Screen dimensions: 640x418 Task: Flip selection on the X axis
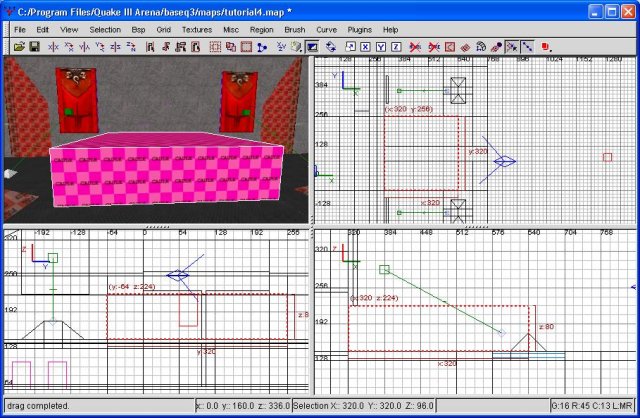(x=53, y=47)
